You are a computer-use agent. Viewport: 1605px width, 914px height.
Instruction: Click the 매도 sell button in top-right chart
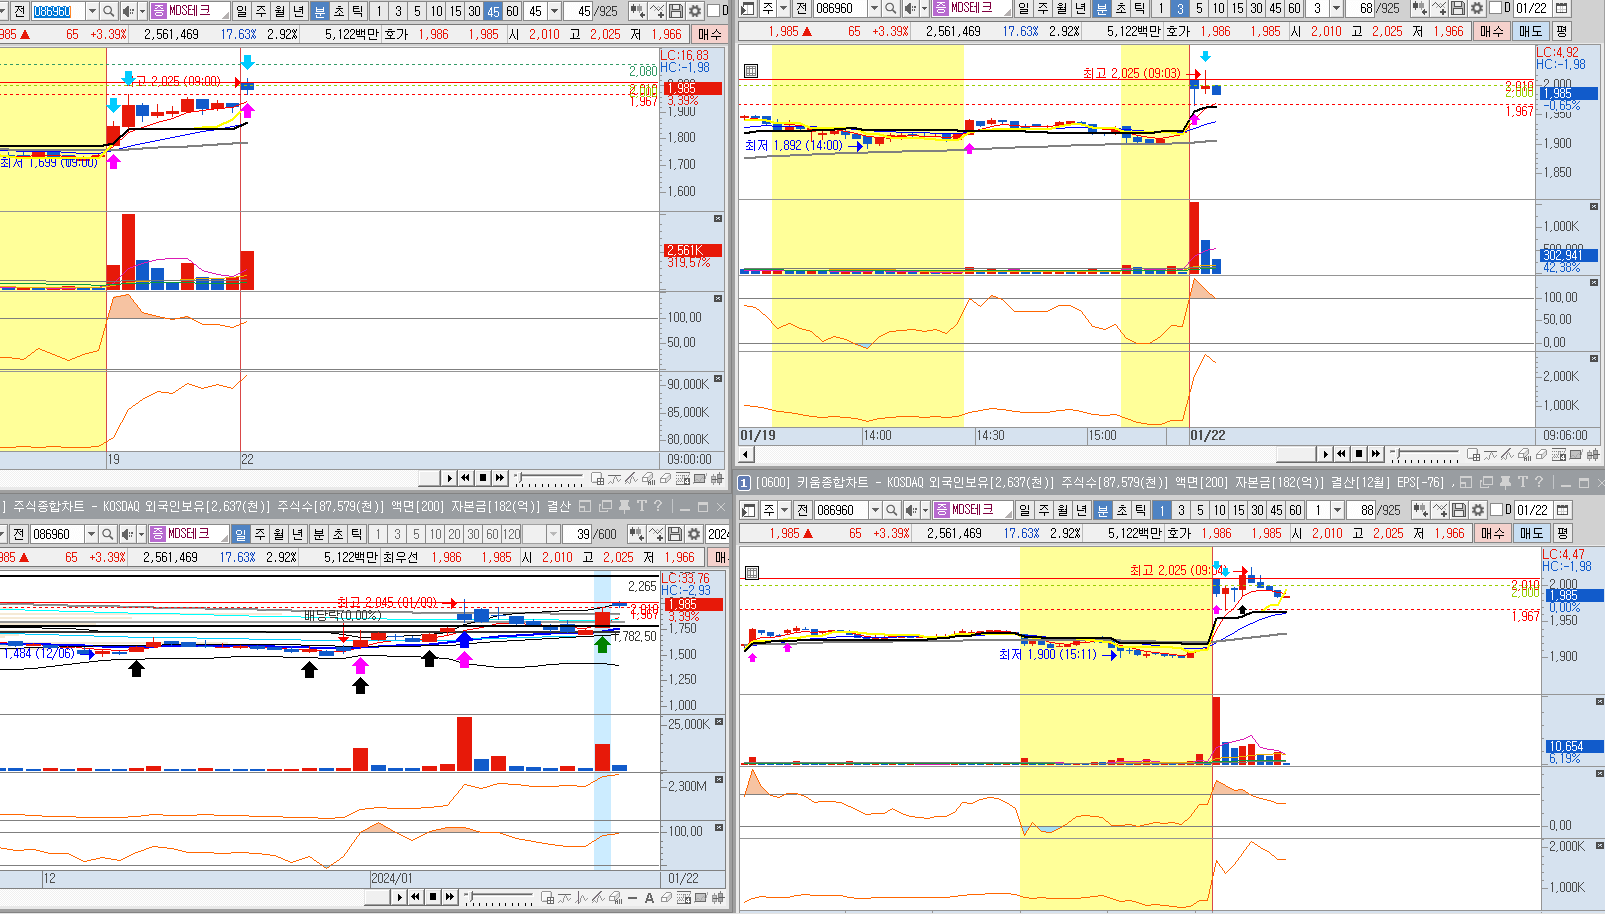click(1530, 31)
